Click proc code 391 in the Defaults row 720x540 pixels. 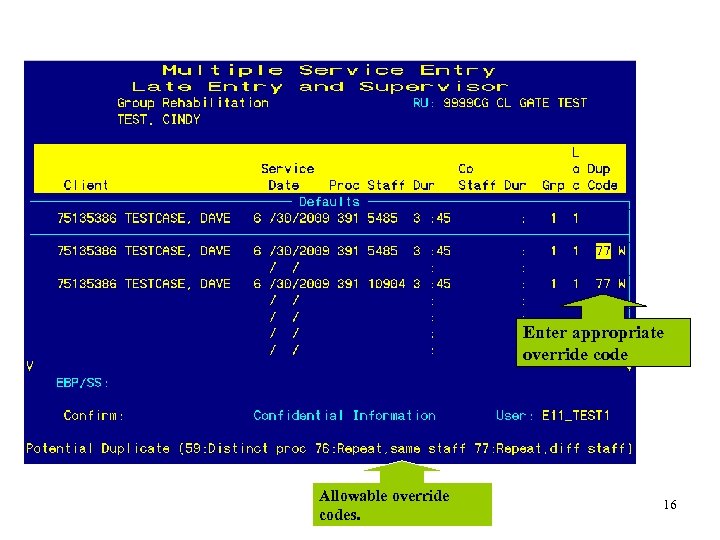click(x=348, y=218)
